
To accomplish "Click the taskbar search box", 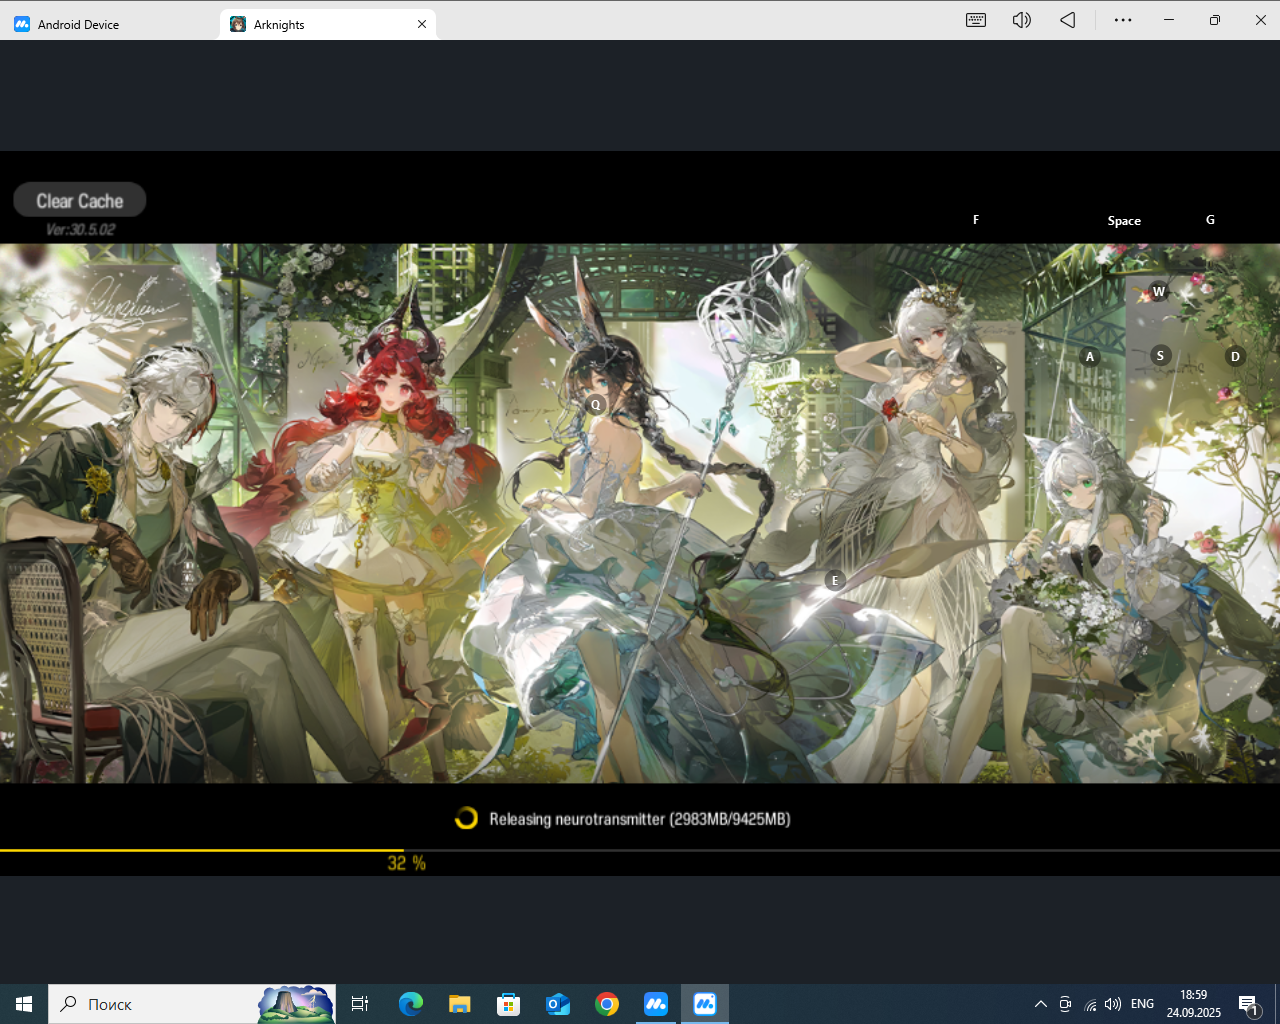I will click(x=192, y=1004).
